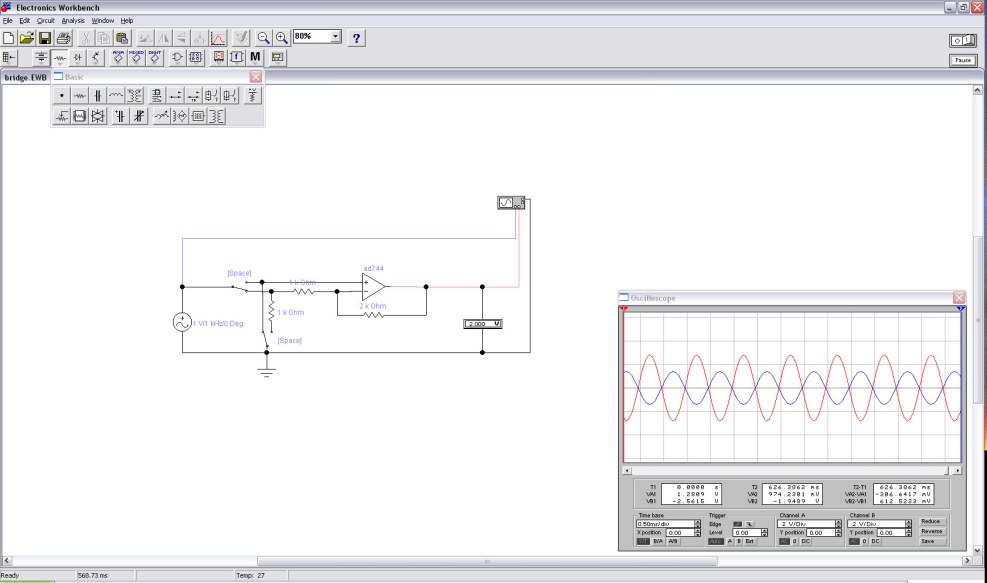
Task: Open the Circuit menu
Action: coord(46,20)
